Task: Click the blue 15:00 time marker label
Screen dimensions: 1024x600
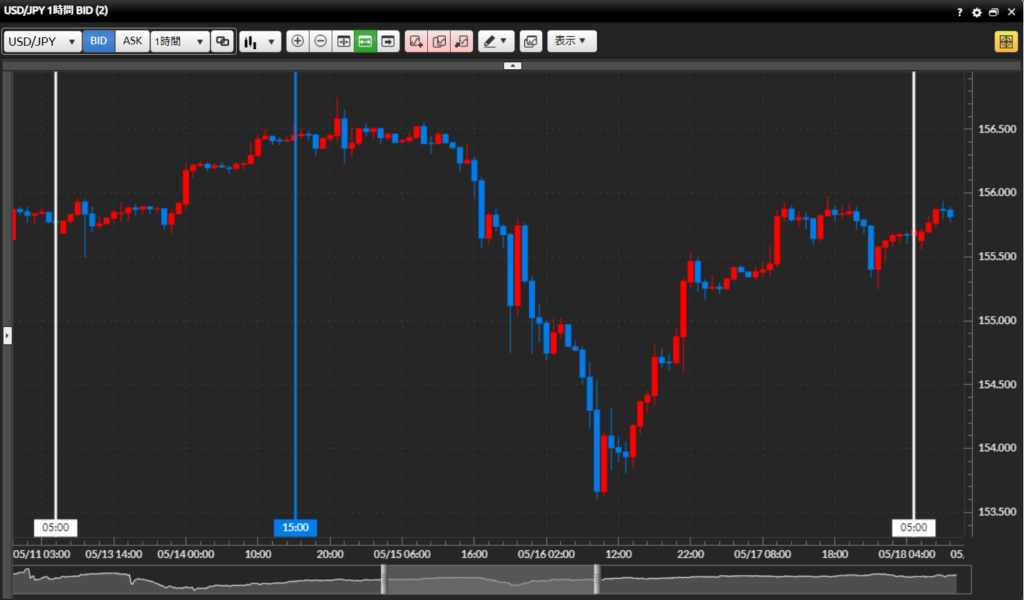Action: click(295, 527)
